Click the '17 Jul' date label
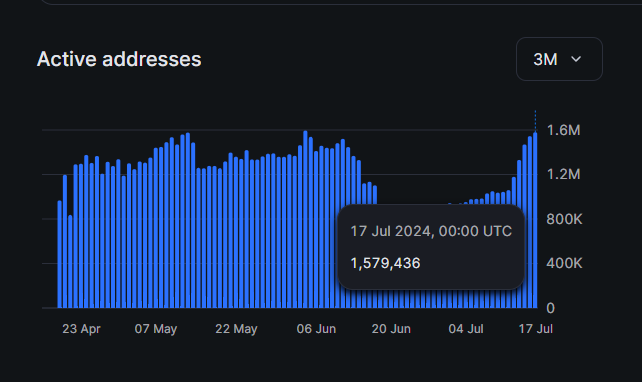Image resolution: width=642 pixels, height=384 pixels. (536, 329)
